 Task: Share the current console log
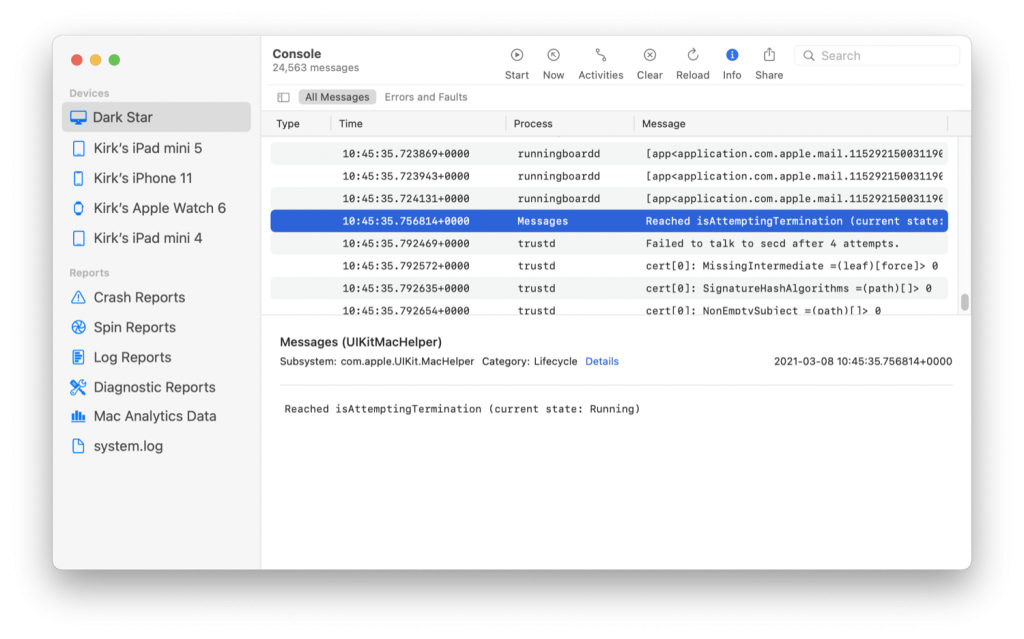click(x=768, y=60)
